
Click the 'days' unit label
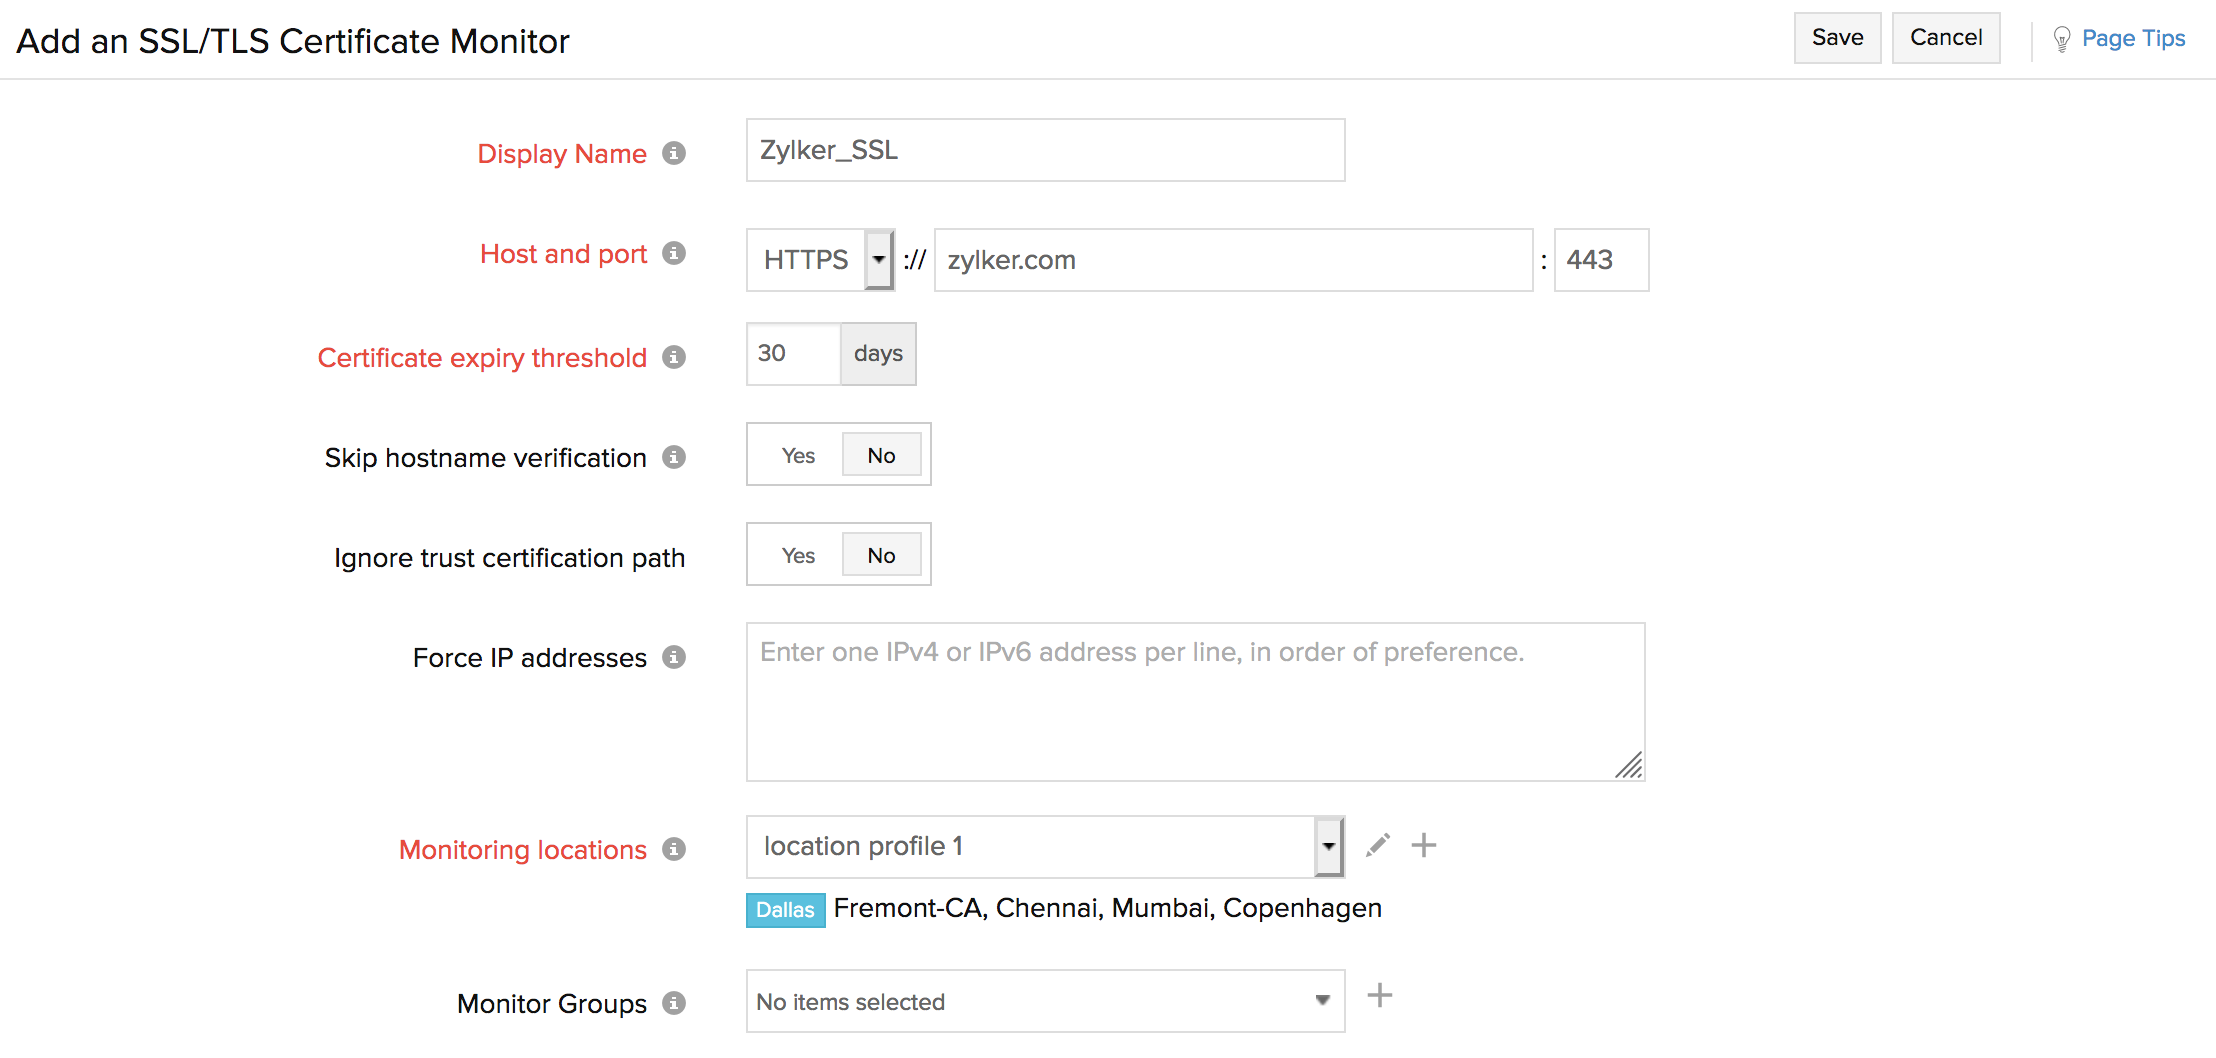point(878,354)
